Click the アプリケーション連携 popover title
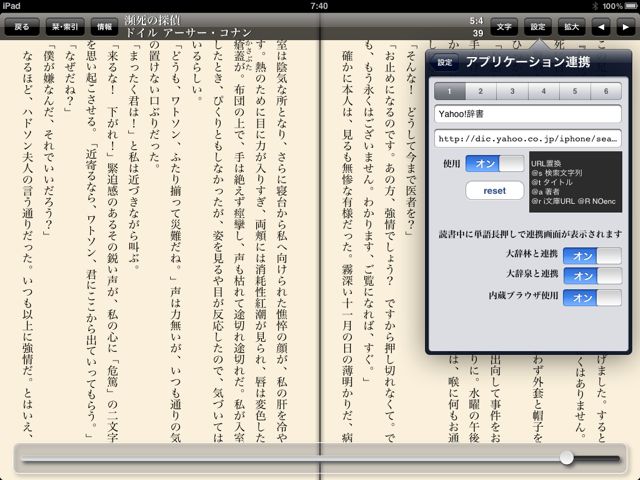Viewport: 640px width, 480px height. 528,62
